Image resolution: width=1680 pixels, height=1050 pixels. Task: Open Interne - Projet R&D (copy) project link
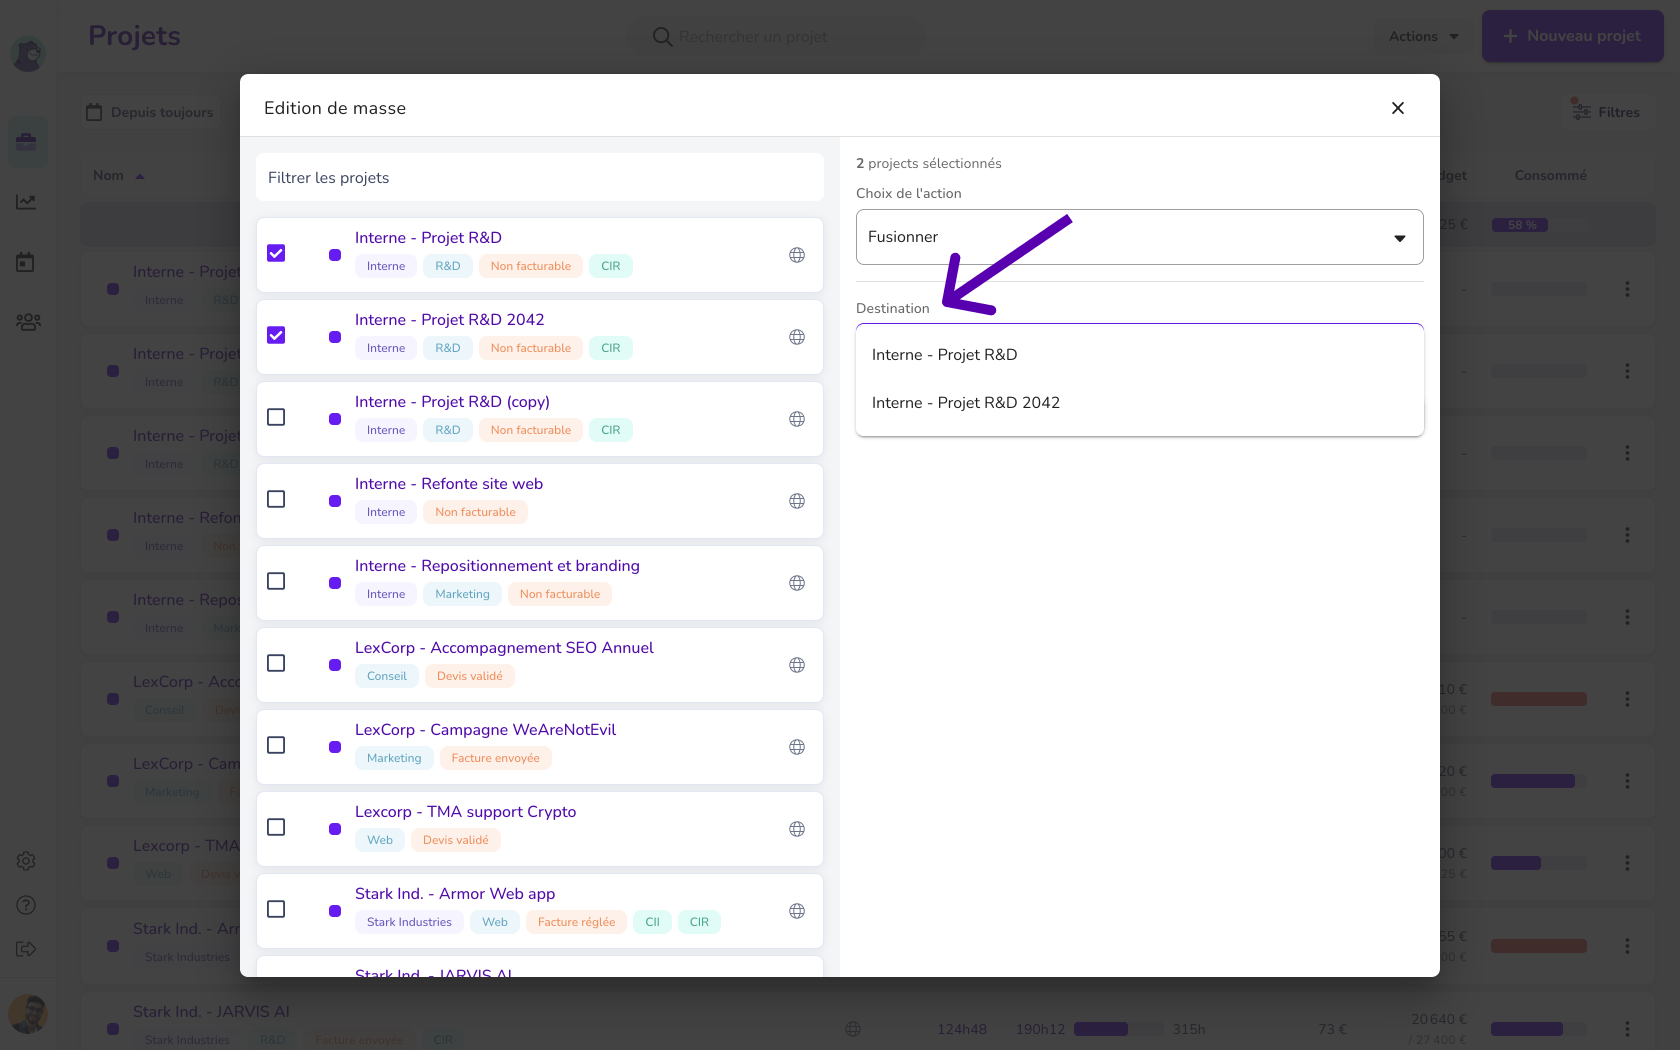point(452,402)
